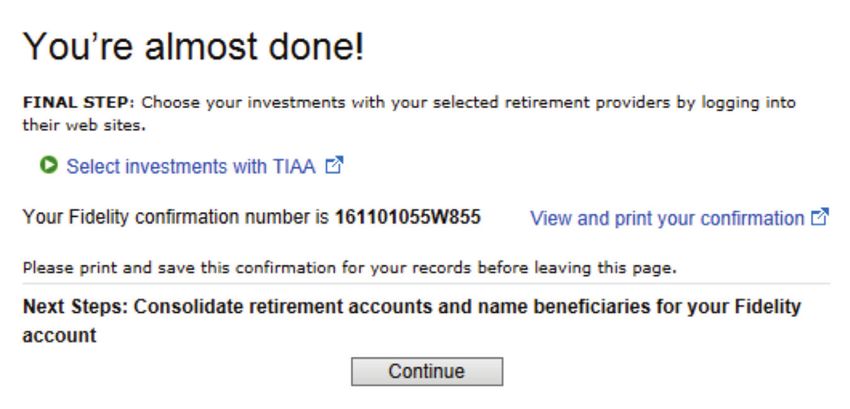Click Your Fidelity confirmation number is text
Viewport: 850px width, 409px height.
click(176, 218)
